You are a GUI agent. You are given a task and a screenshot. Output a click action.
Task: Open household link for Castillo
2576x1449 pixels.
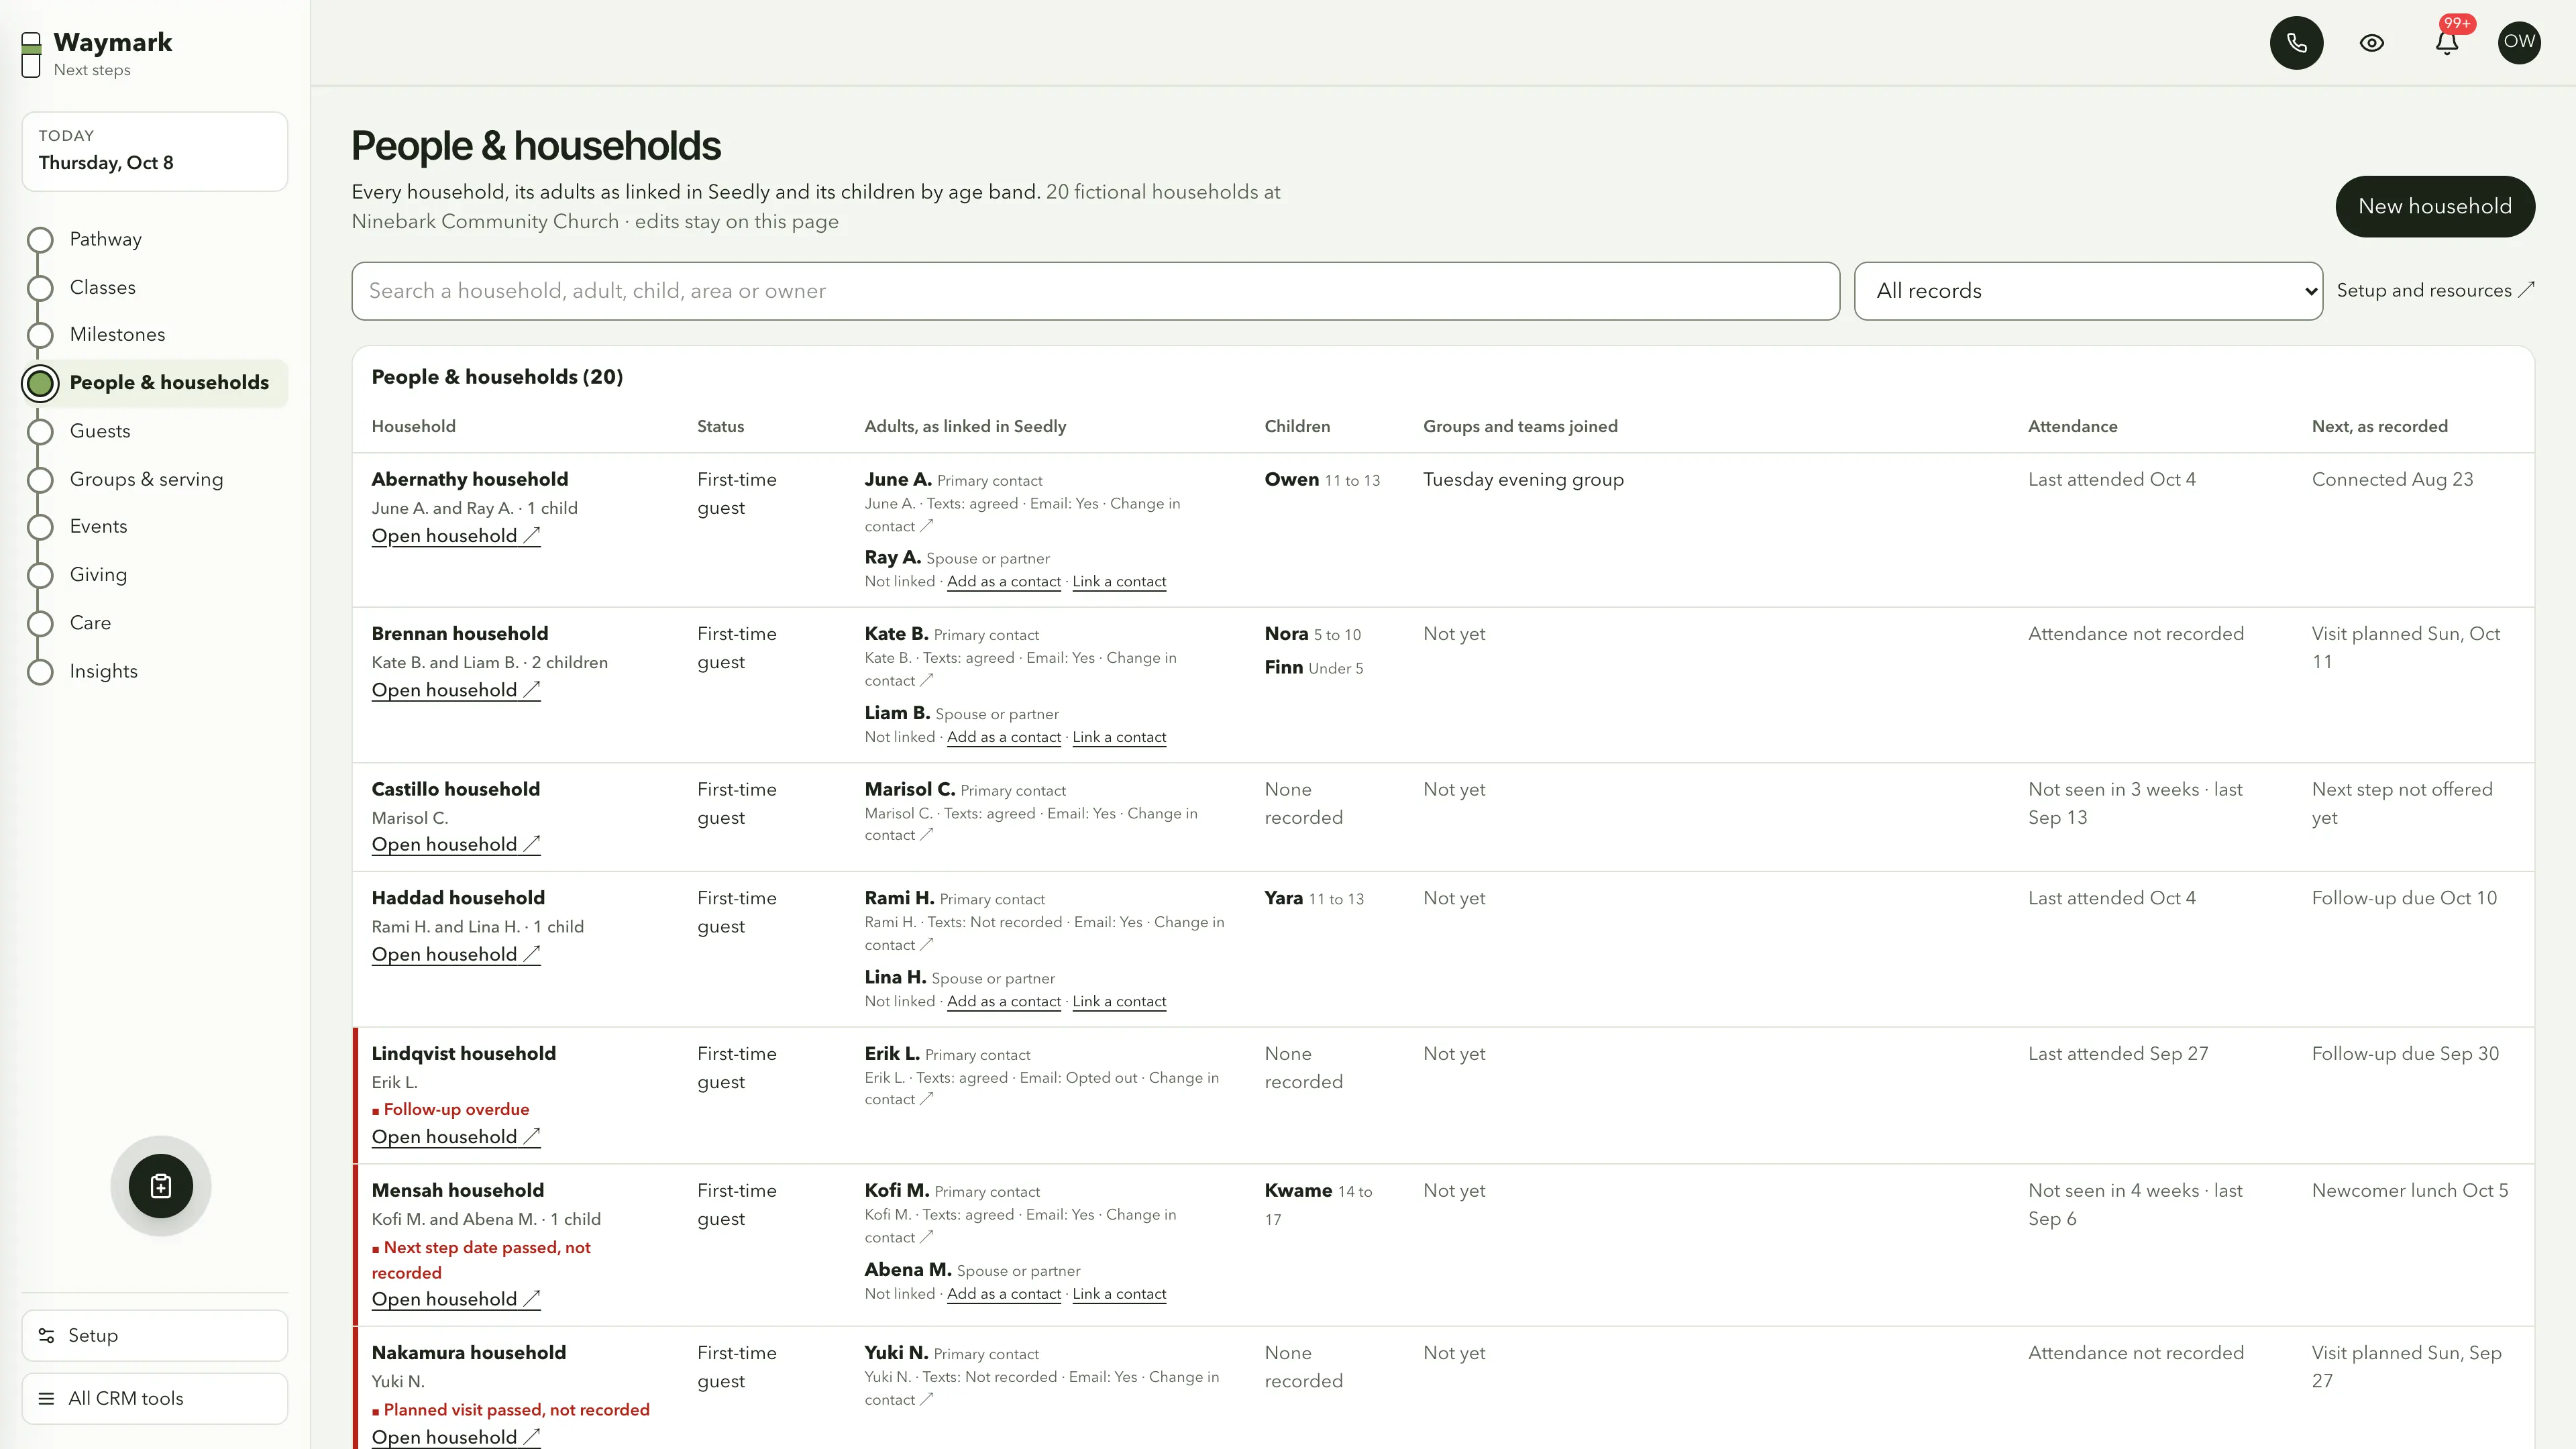[456, 845]
